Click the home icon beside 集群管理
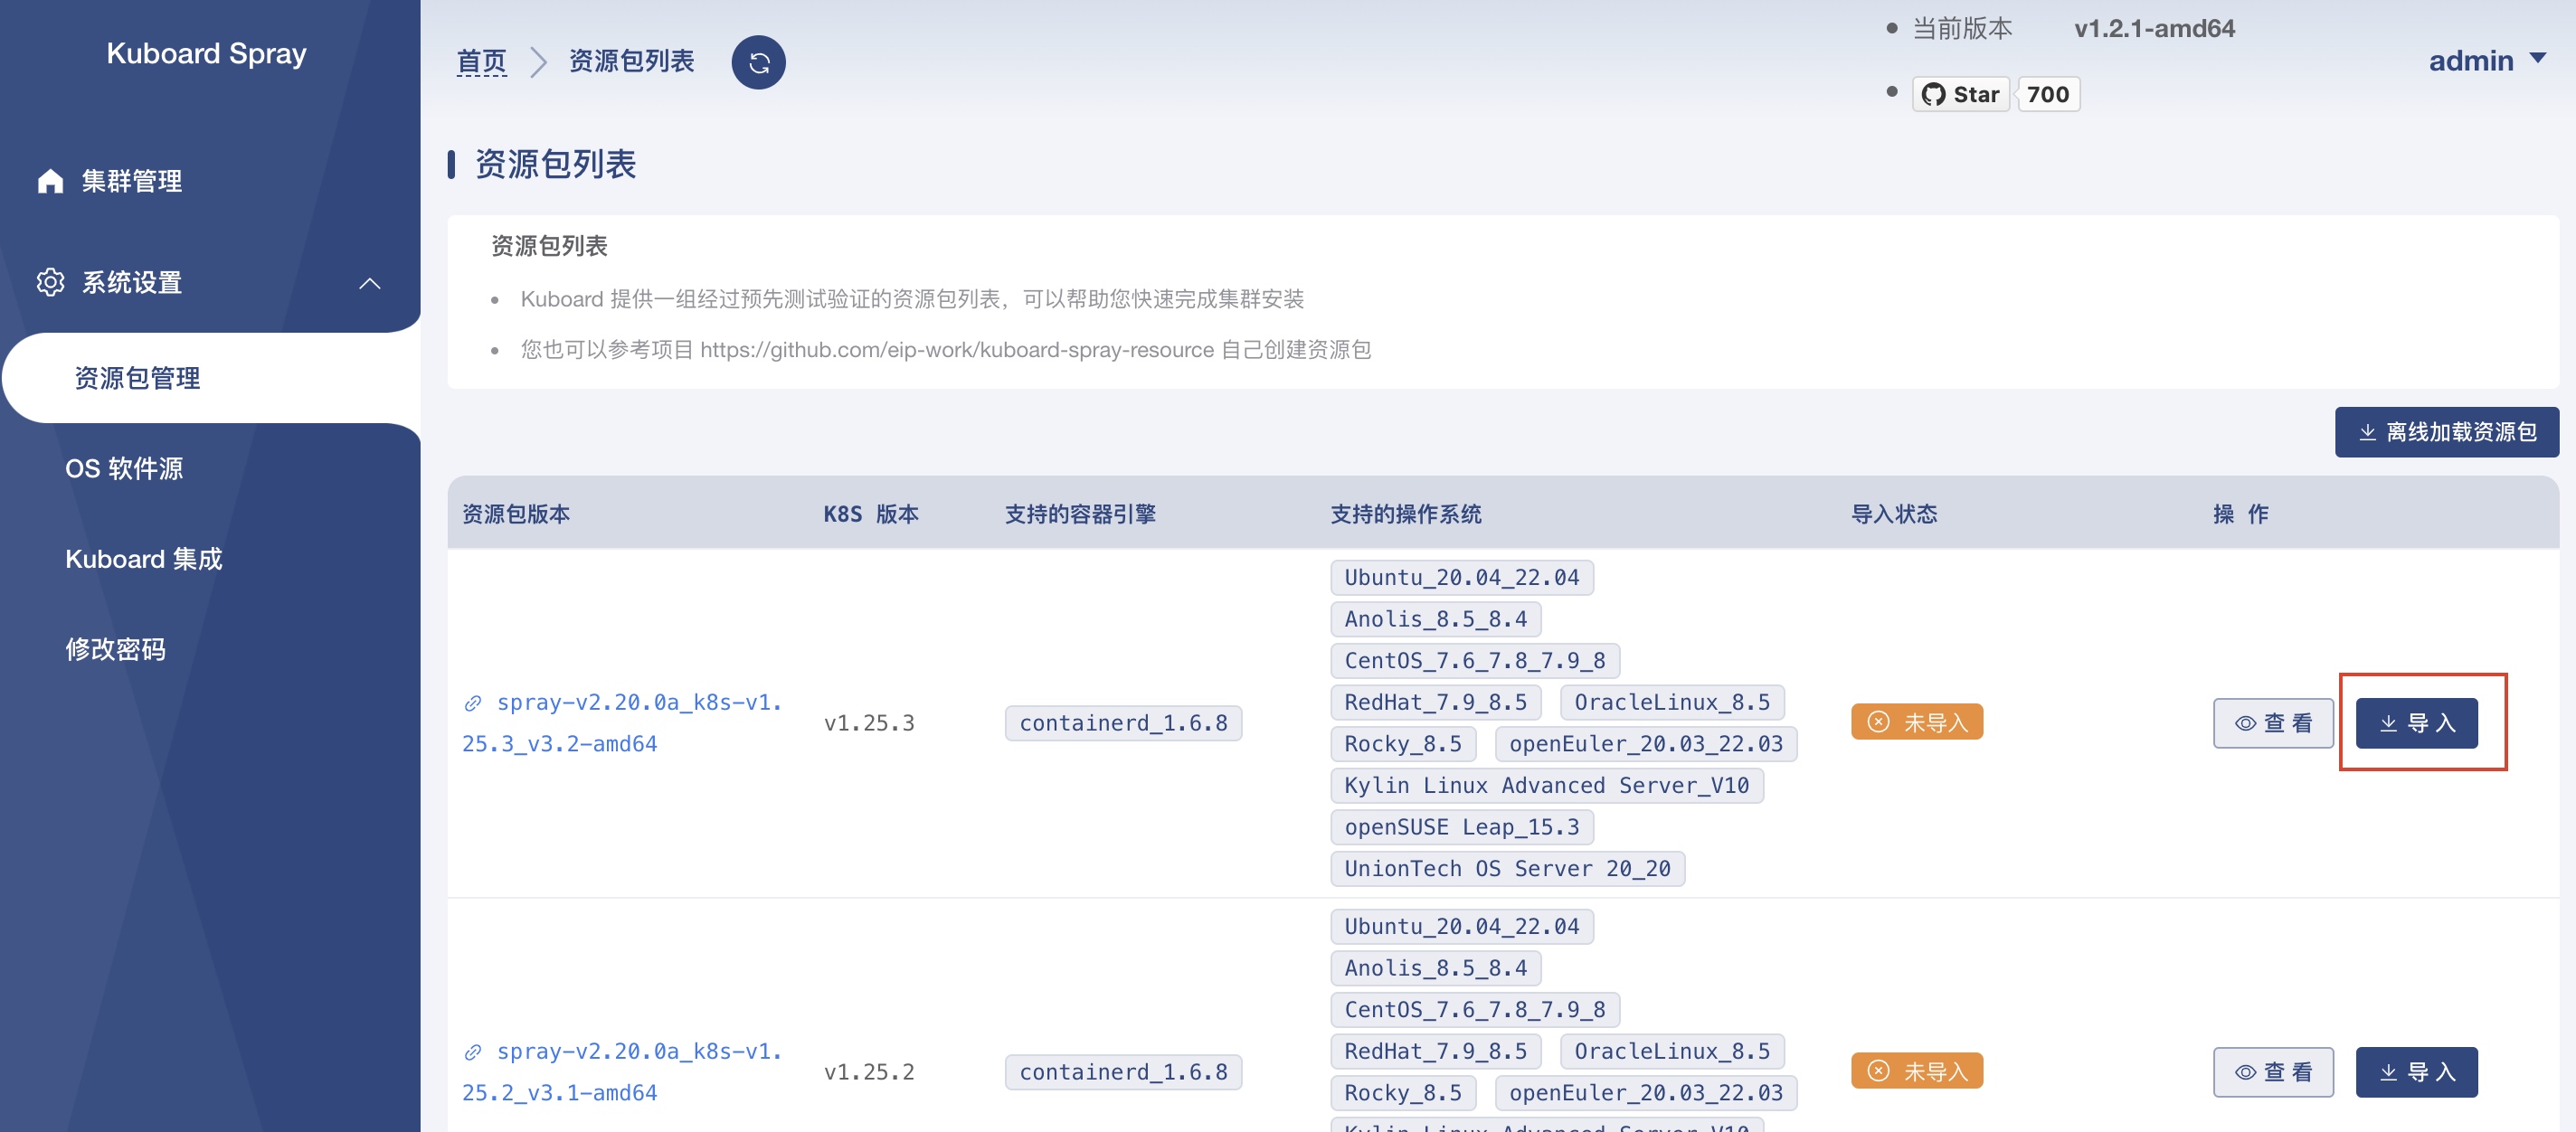2576x1132 pixels. click(50, 181)
